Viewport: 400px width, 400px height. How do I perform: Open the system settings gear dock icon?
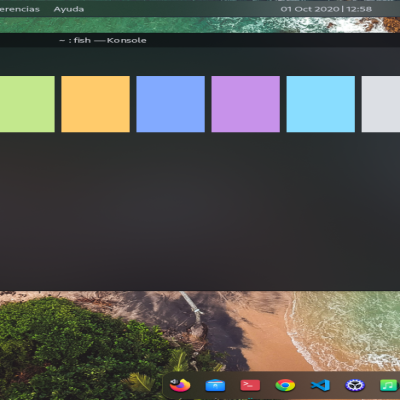tap(355, 385)
